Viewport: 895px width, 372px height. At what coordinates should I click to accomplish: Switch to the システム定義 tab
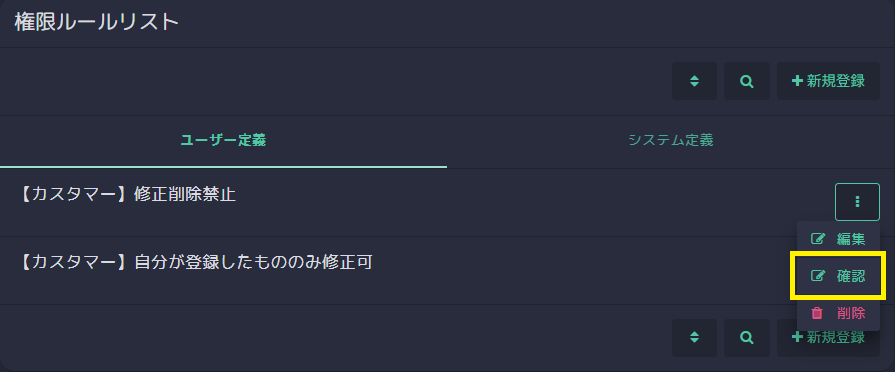point(671,140)
